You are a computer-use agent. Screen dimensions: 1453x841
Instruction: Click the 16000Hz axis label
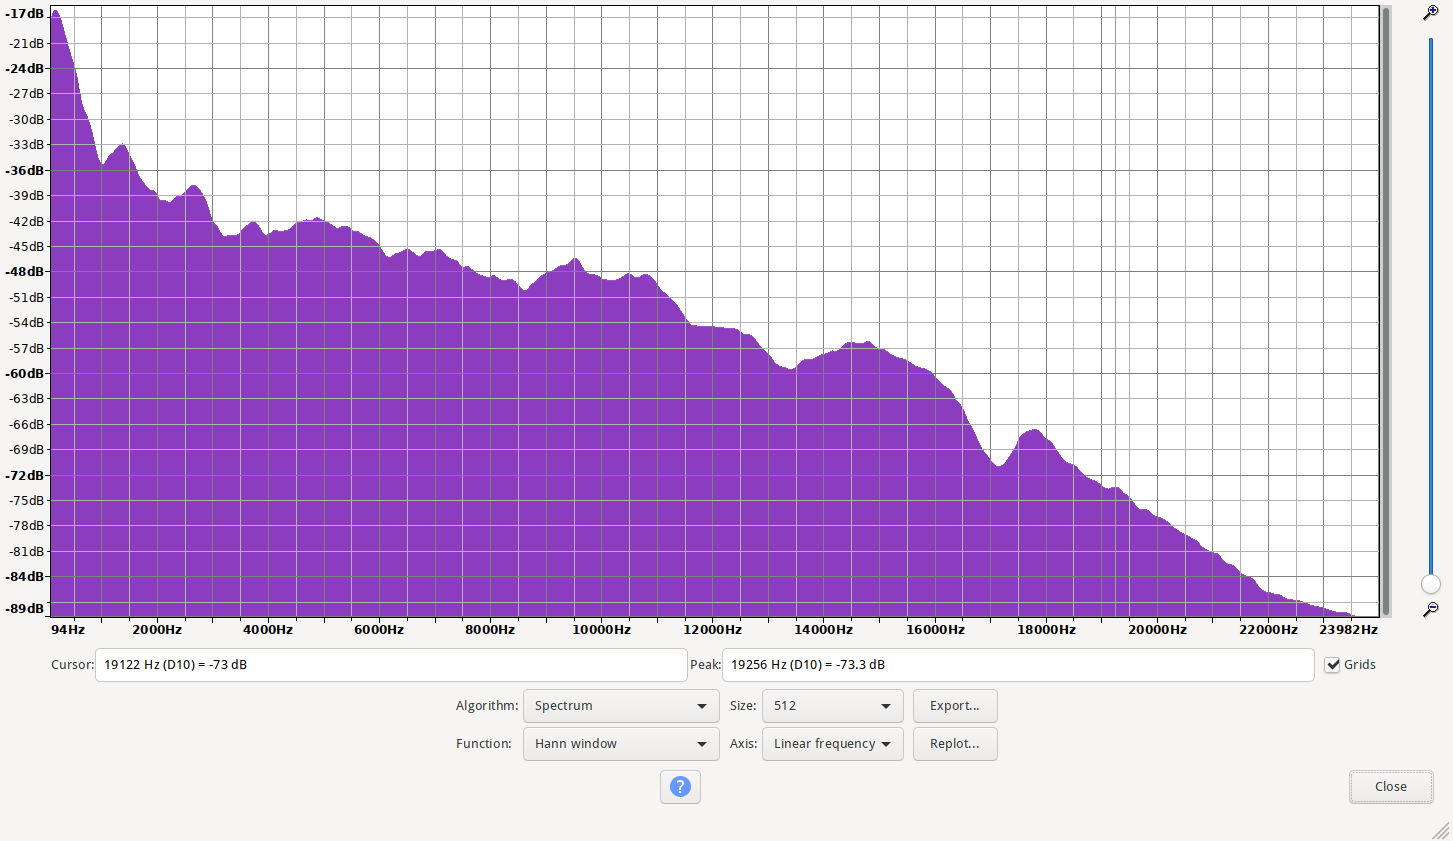pos(935,630)
